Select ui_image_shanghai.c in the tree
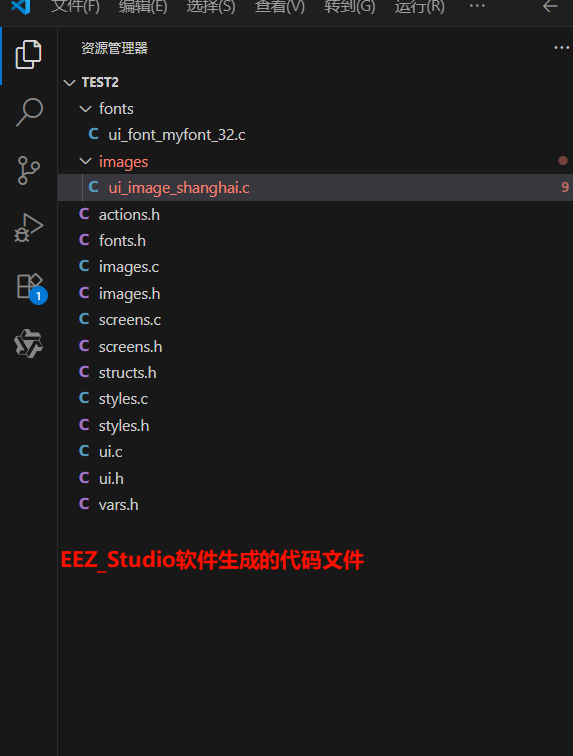 pyautogui.click(x=315, y=188)
